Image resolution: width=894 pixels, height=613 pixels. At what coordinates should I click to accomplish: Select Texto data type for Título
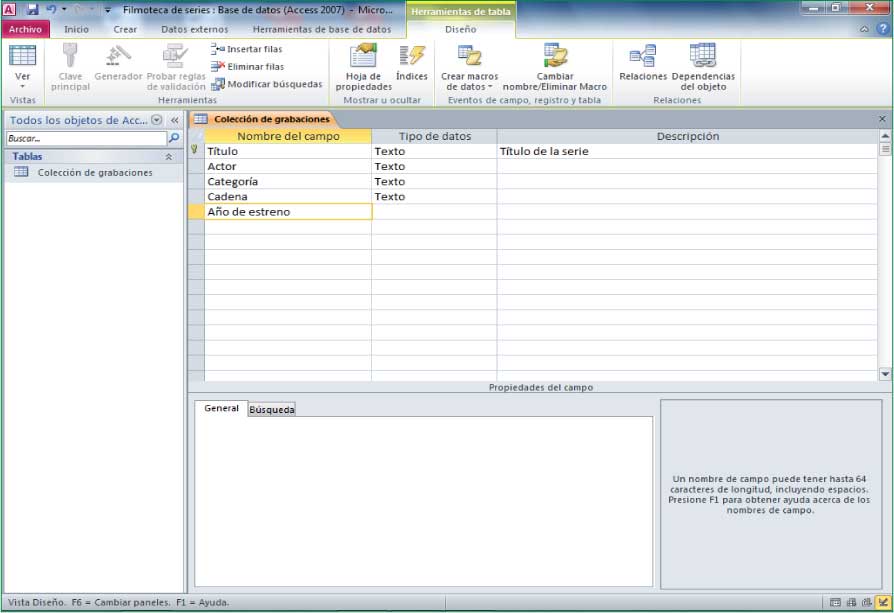tap(434, 151)
